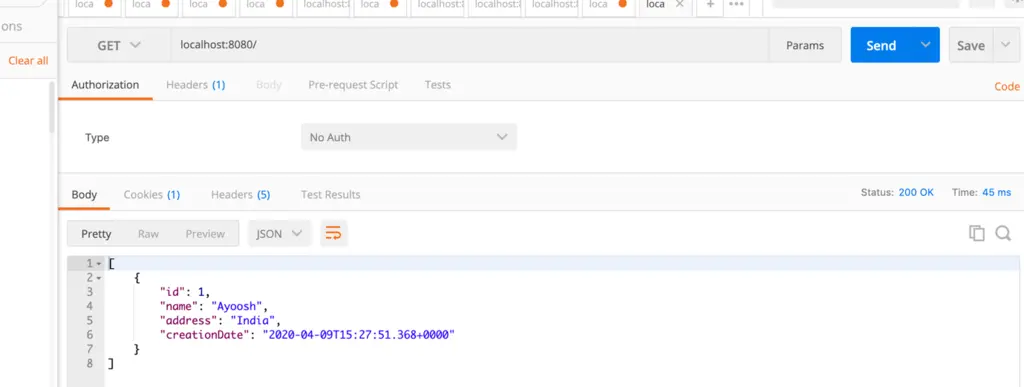Click line number 8 in the gutter
This screenshot has width=1024, height=387.
(89, 364)
